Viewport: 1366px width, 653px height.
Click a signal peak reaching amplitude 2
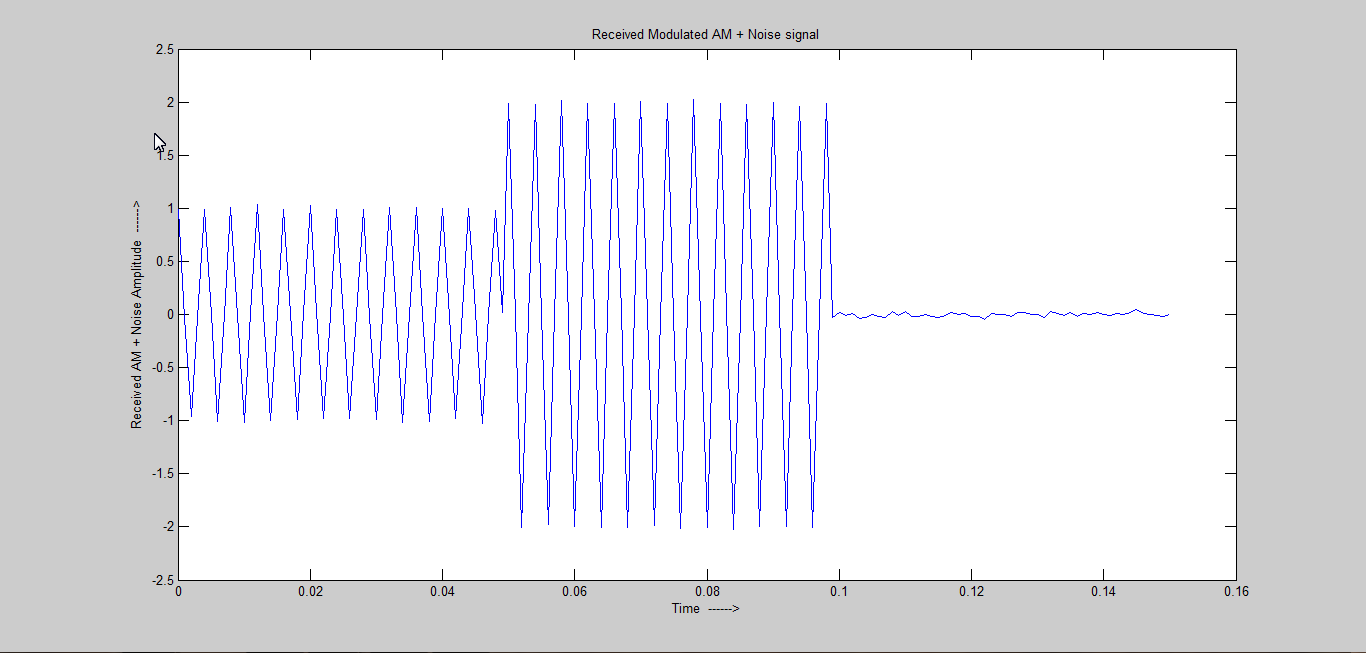coord(563,101)
